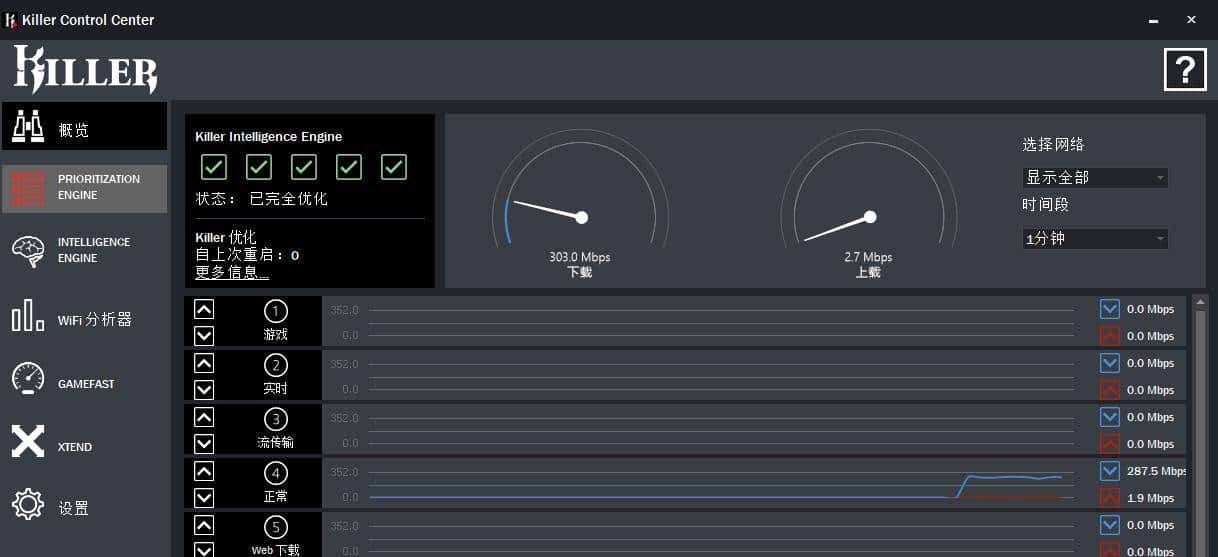The height and width of the screenshot is (557, 1218).
Task: Toggle download line for 实时 category
Action: (1109, 363)
